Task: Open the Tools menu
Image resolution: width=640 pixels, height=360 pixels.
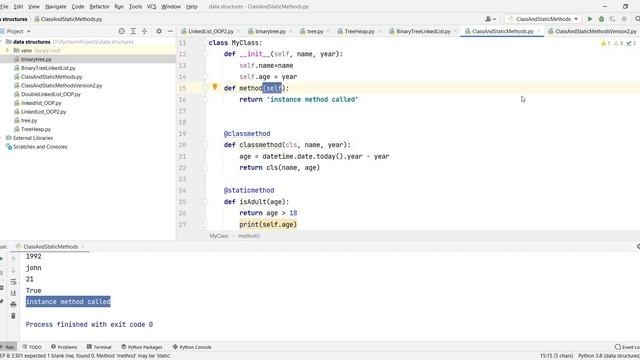Action: click(x=135, y=7)
